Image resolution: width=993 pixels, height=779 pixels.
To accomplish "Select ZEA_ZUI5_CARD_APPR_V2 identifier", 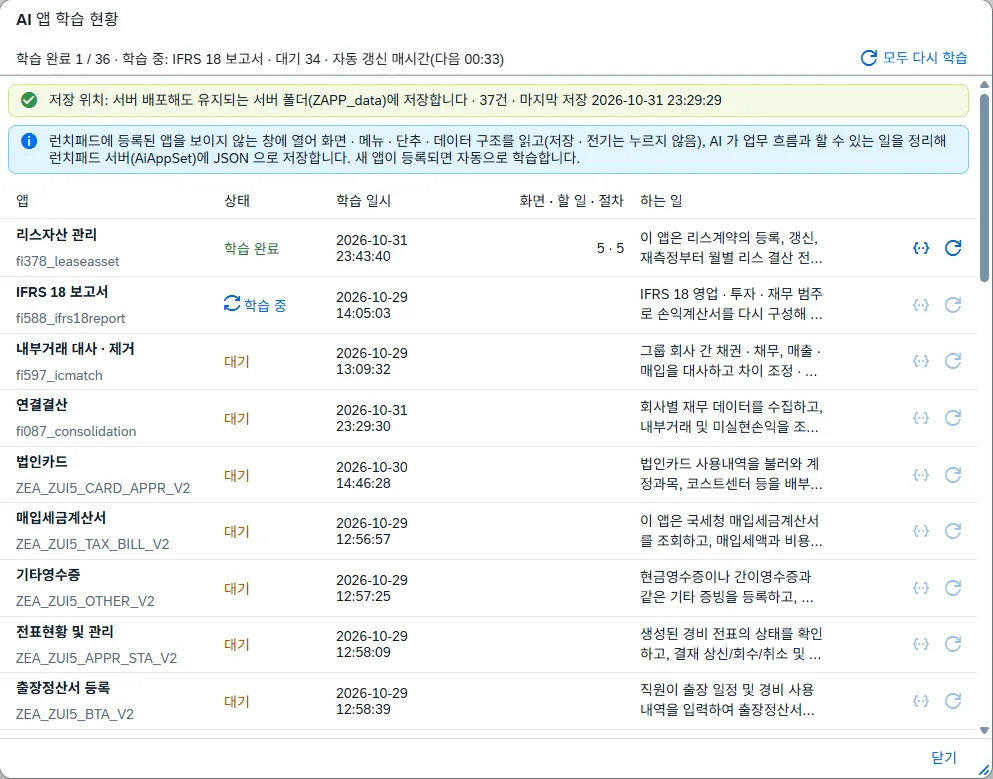I will pos(103,488).
